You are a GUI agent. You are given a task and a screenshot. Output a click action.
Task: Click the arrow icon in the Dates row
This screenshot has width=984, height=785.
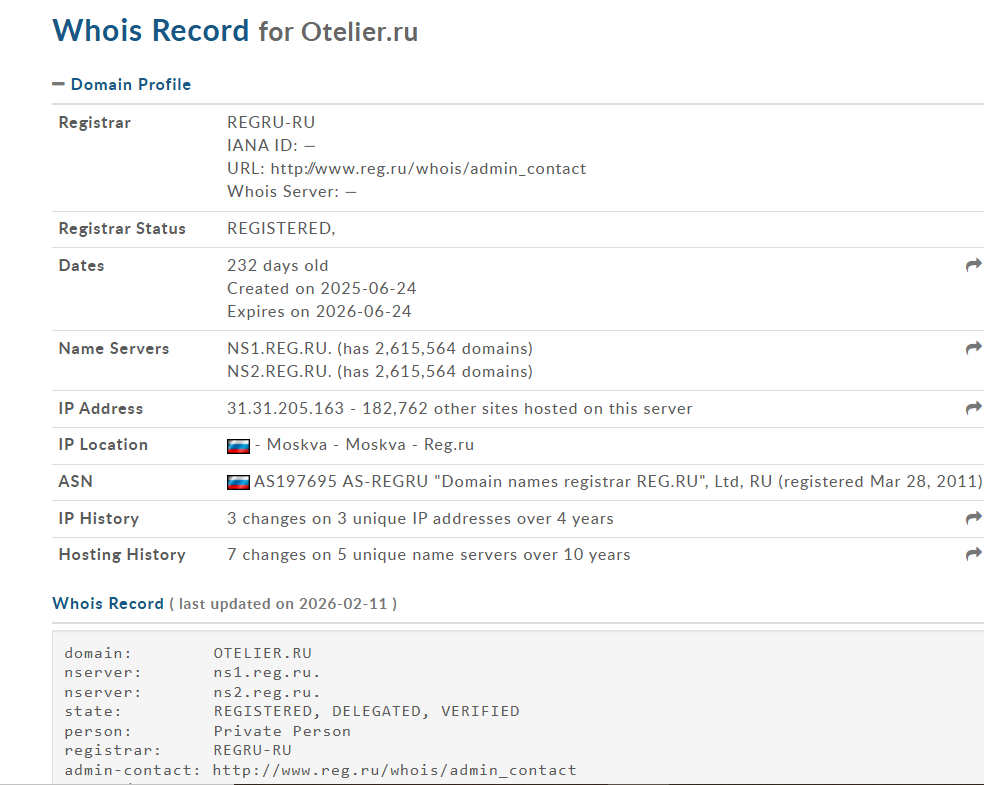pyautogui.click(x=973, y=265)
